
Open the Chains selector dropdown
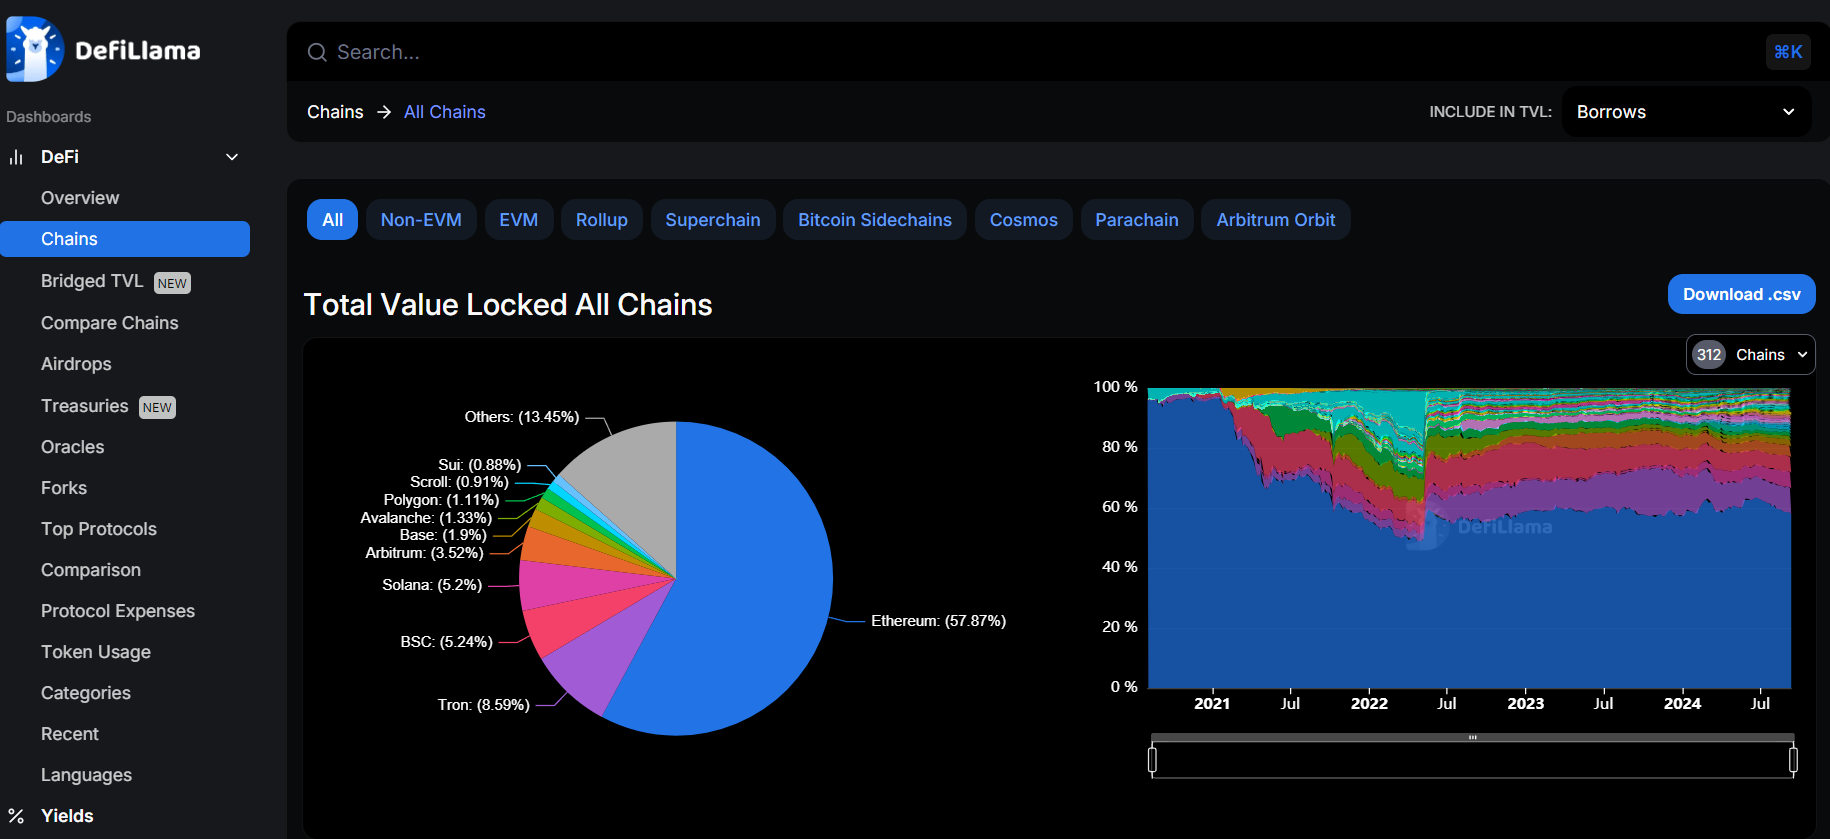tap(1750, 355)
